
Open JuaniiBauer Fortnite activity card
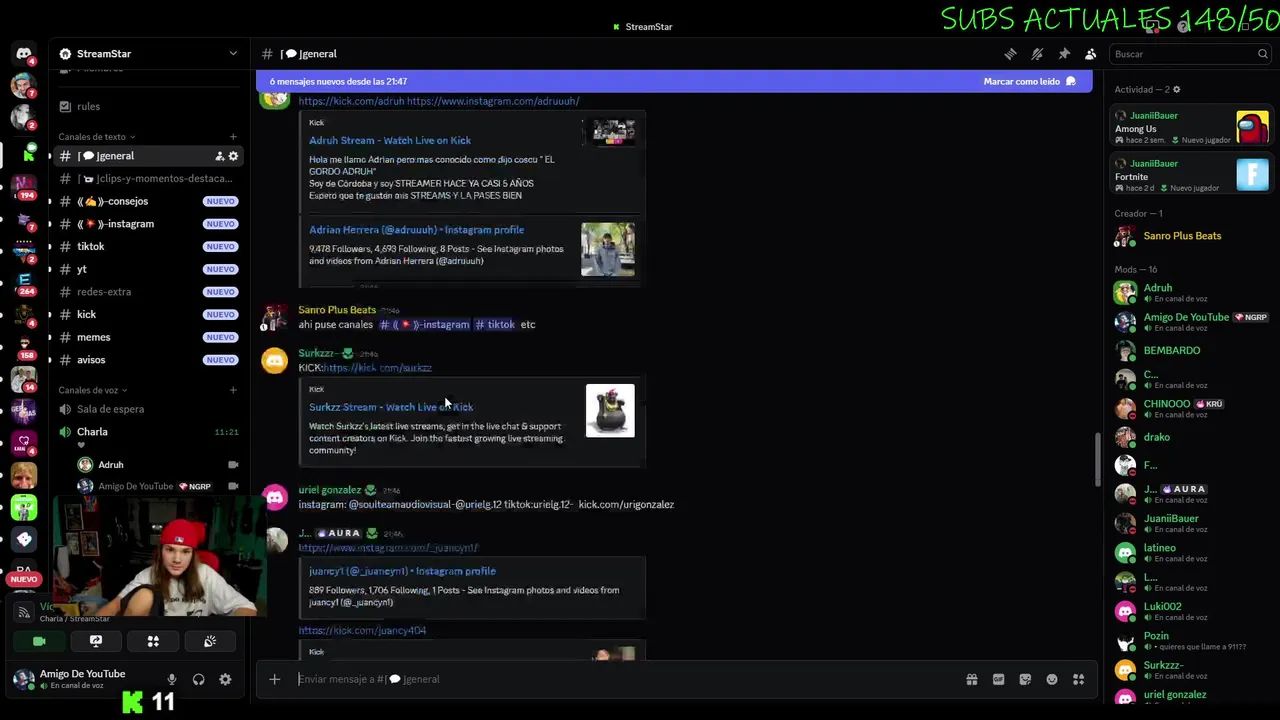point(1192,176)
